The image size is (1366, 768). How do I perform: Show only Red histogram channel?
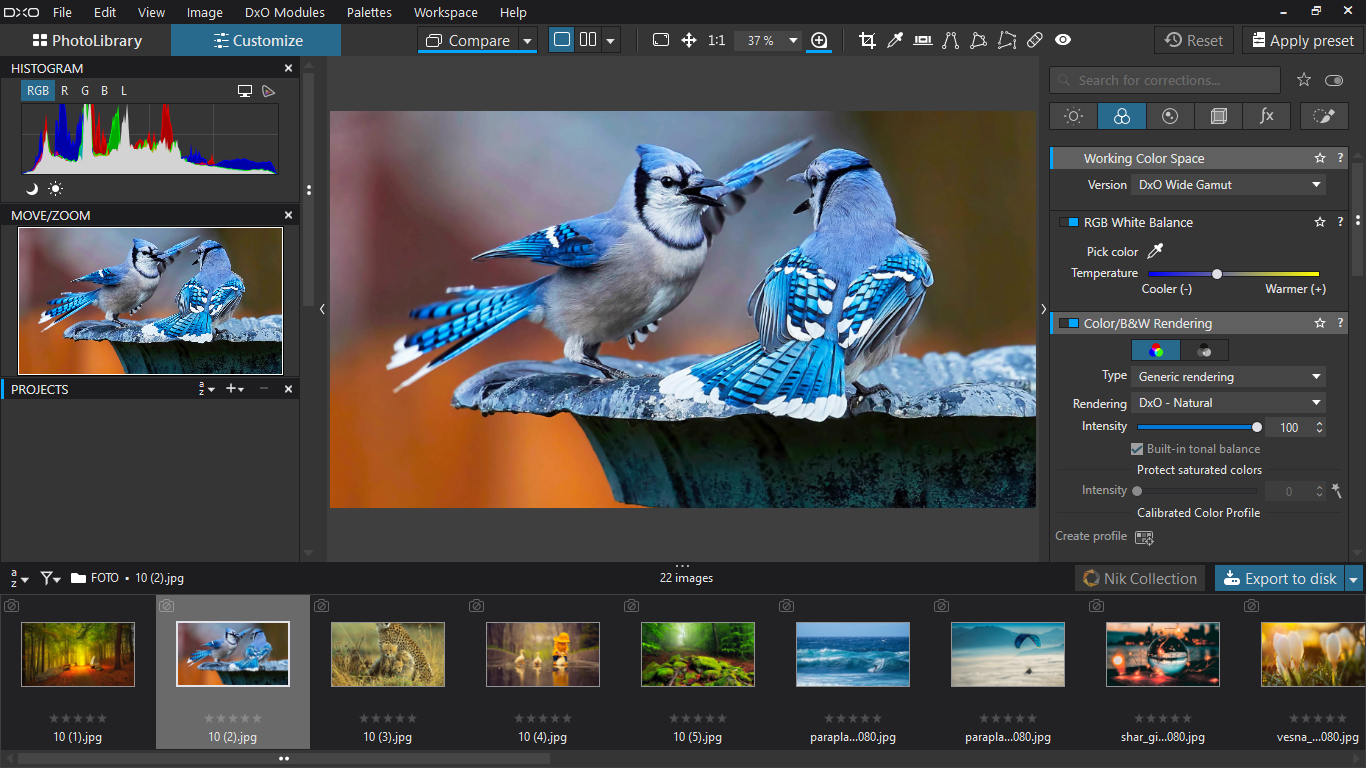(65, 91)
